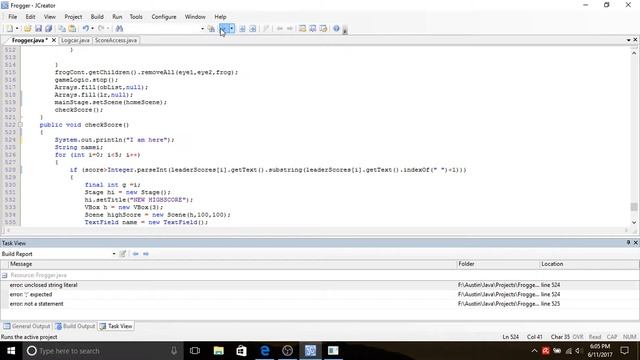
Task: Click the highlighted Run Project icon
Action: tap(224, 29)
